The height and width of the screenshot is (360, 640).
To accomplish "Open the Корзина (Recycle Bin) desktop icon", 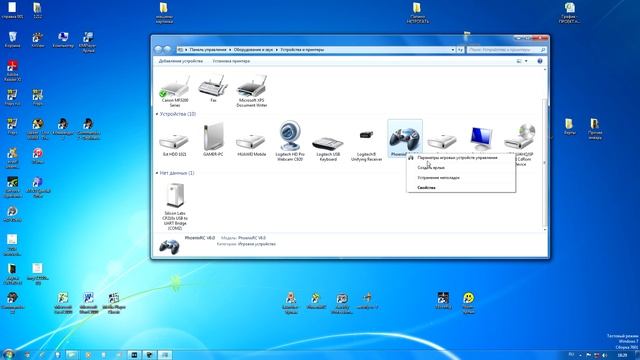I will tap(13, 40).
